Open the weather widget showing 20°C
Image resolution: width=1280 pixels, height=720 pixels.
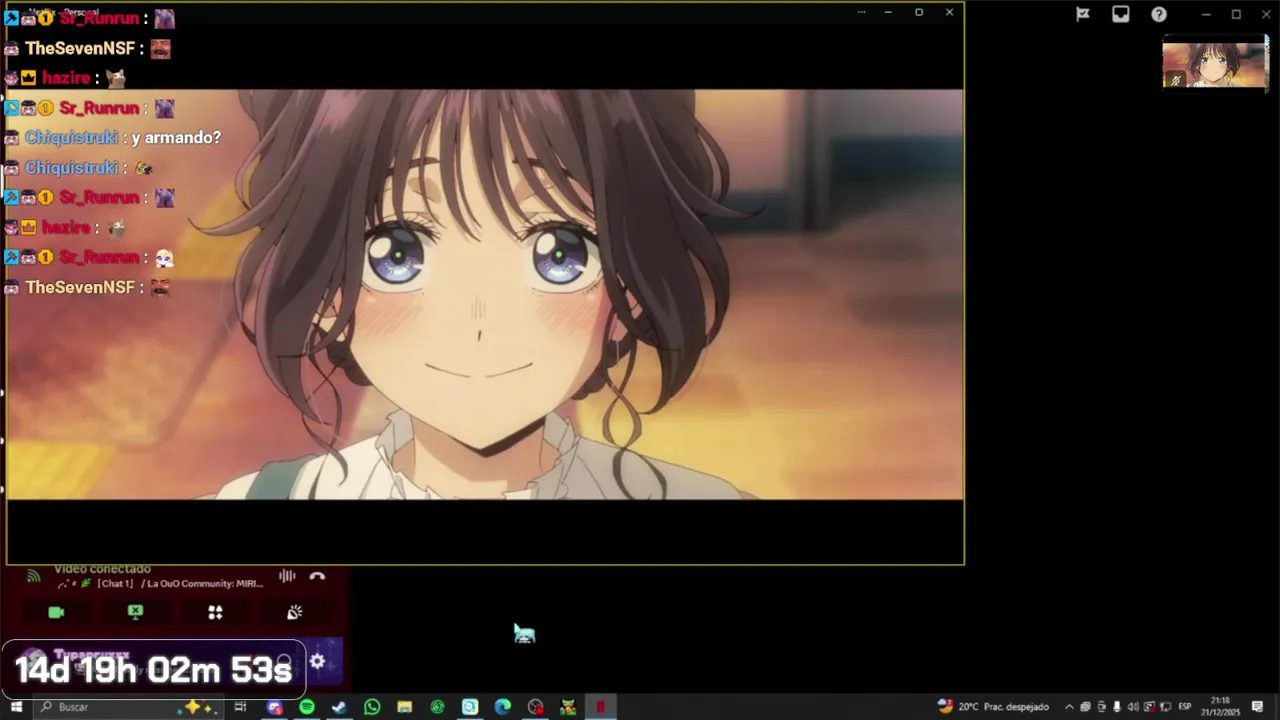(992, 707)
